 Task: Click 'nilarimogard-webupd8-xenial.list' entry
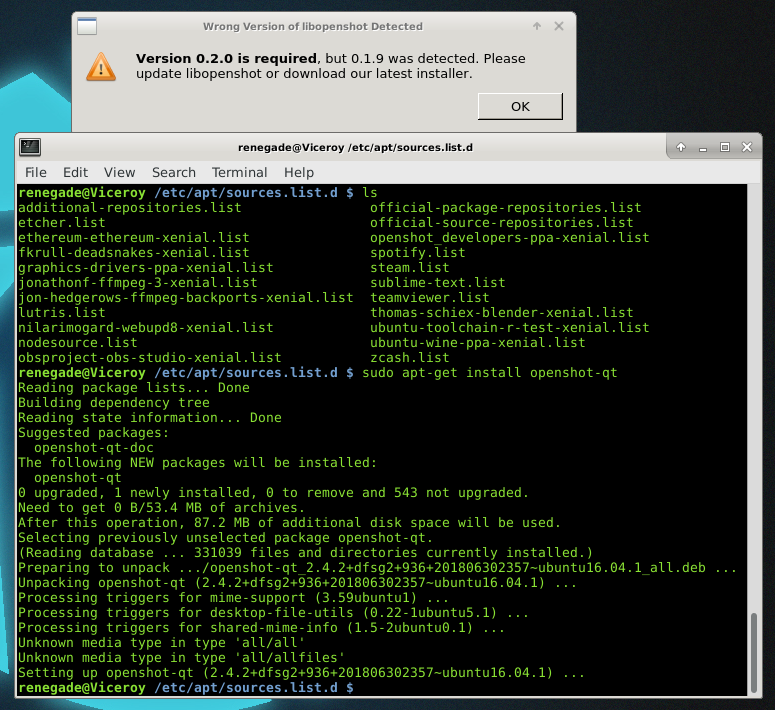[146, 328]
